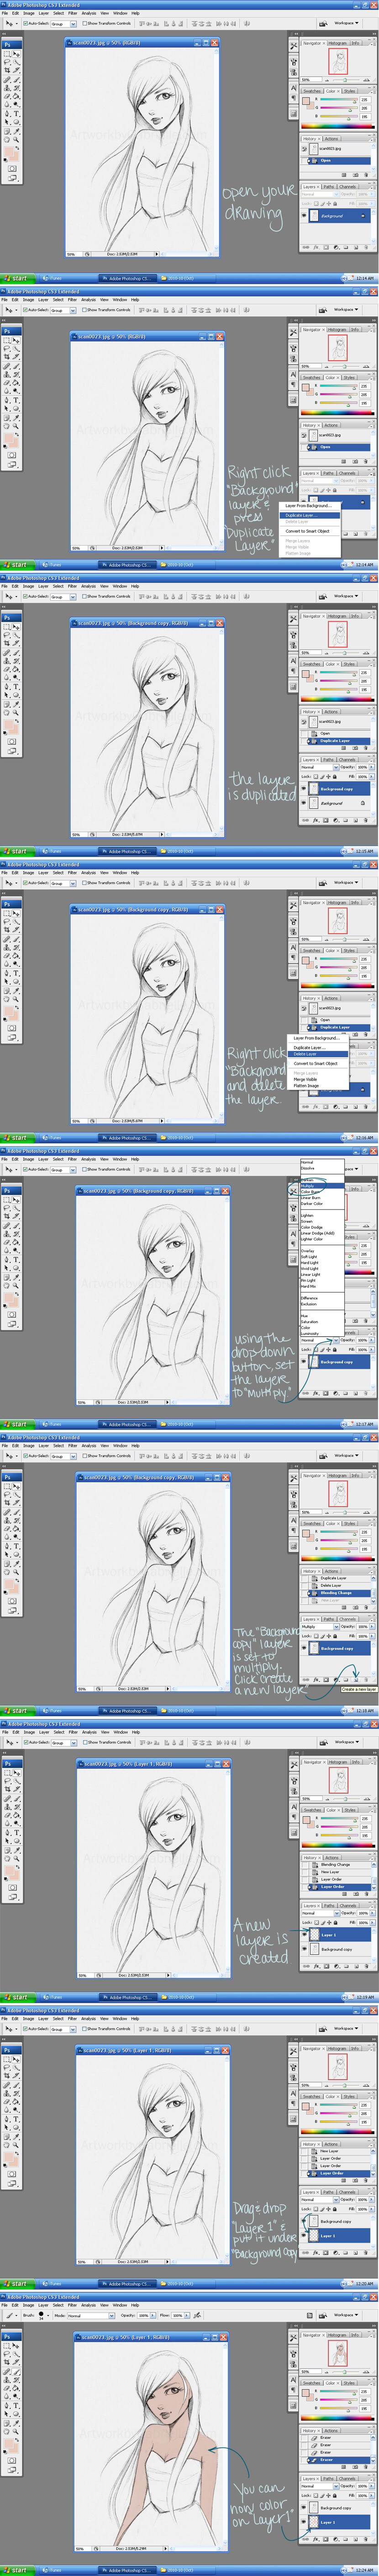Open Workspace dropdown in 'You can now color' screenshot

pyautogui.click(x=346, y=2315)
